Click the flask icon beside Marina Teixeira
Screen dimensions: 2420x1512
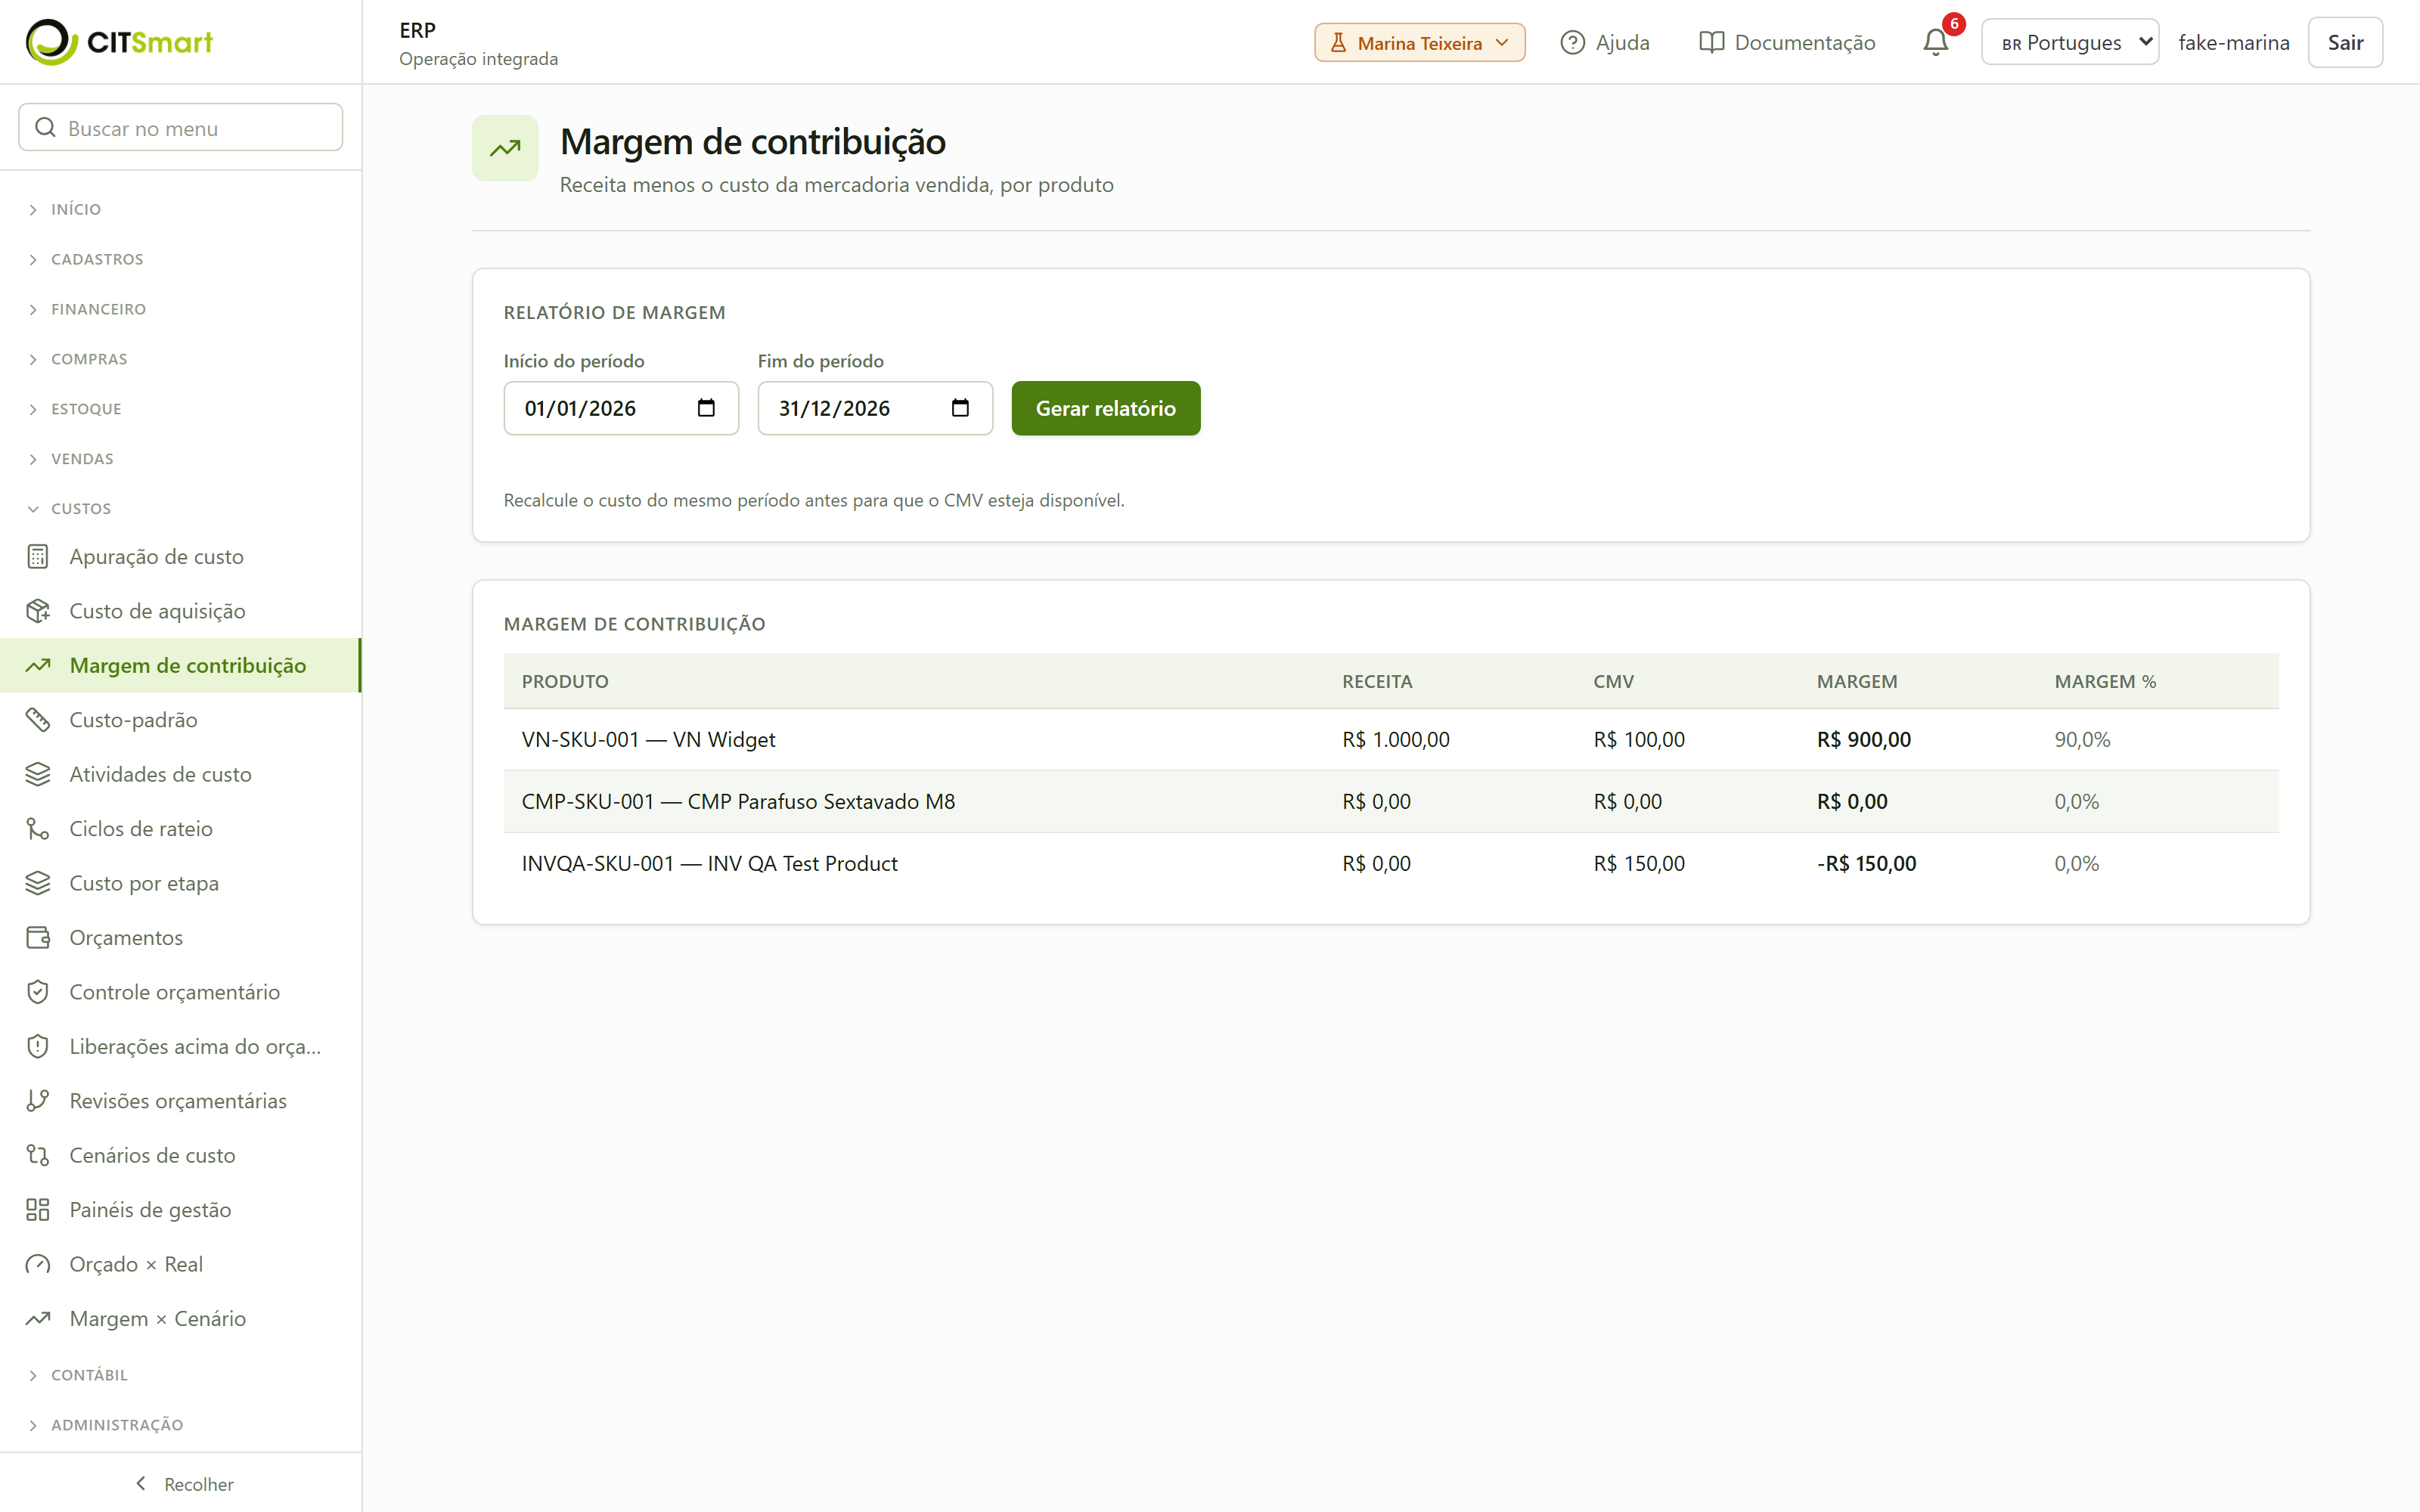[x=1338, y=43]
